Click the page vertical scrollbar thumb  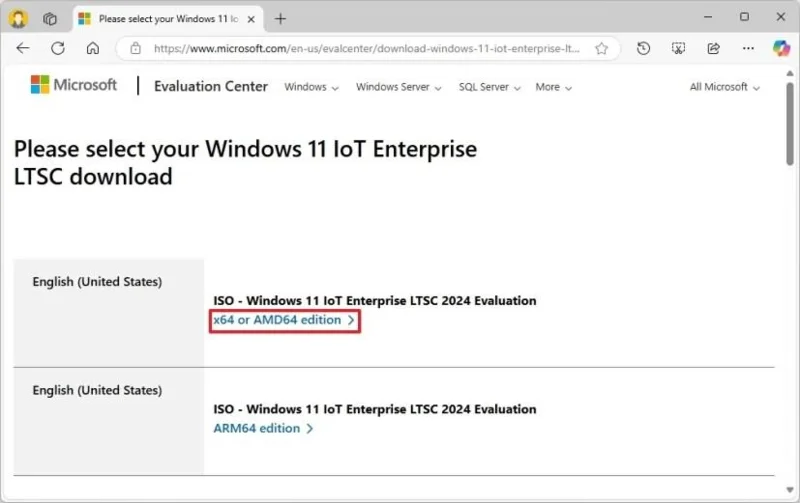pyautogui.click(x=790, y=124)
